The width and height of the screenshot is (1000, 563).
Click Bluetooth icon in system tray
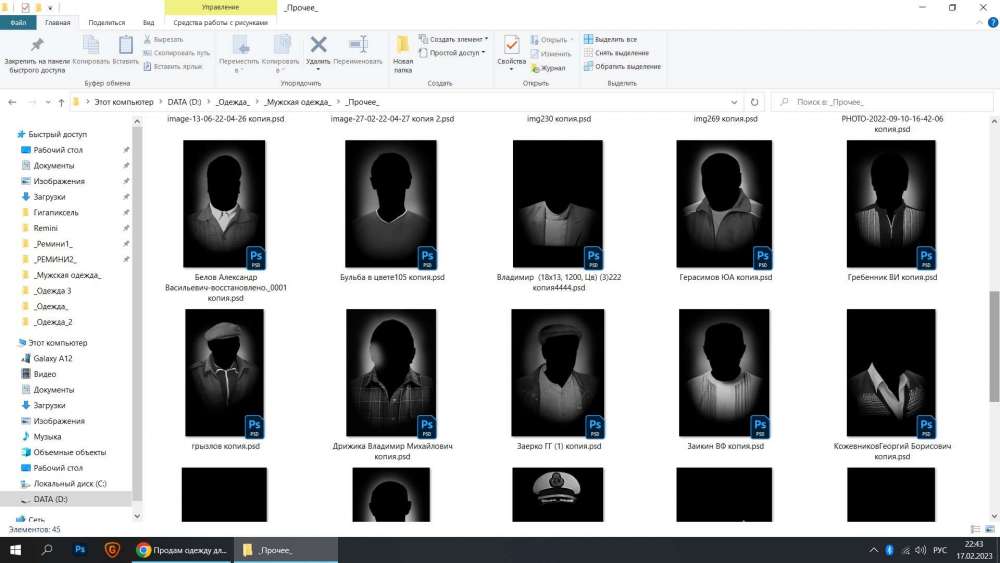click(x=889, y=550)
